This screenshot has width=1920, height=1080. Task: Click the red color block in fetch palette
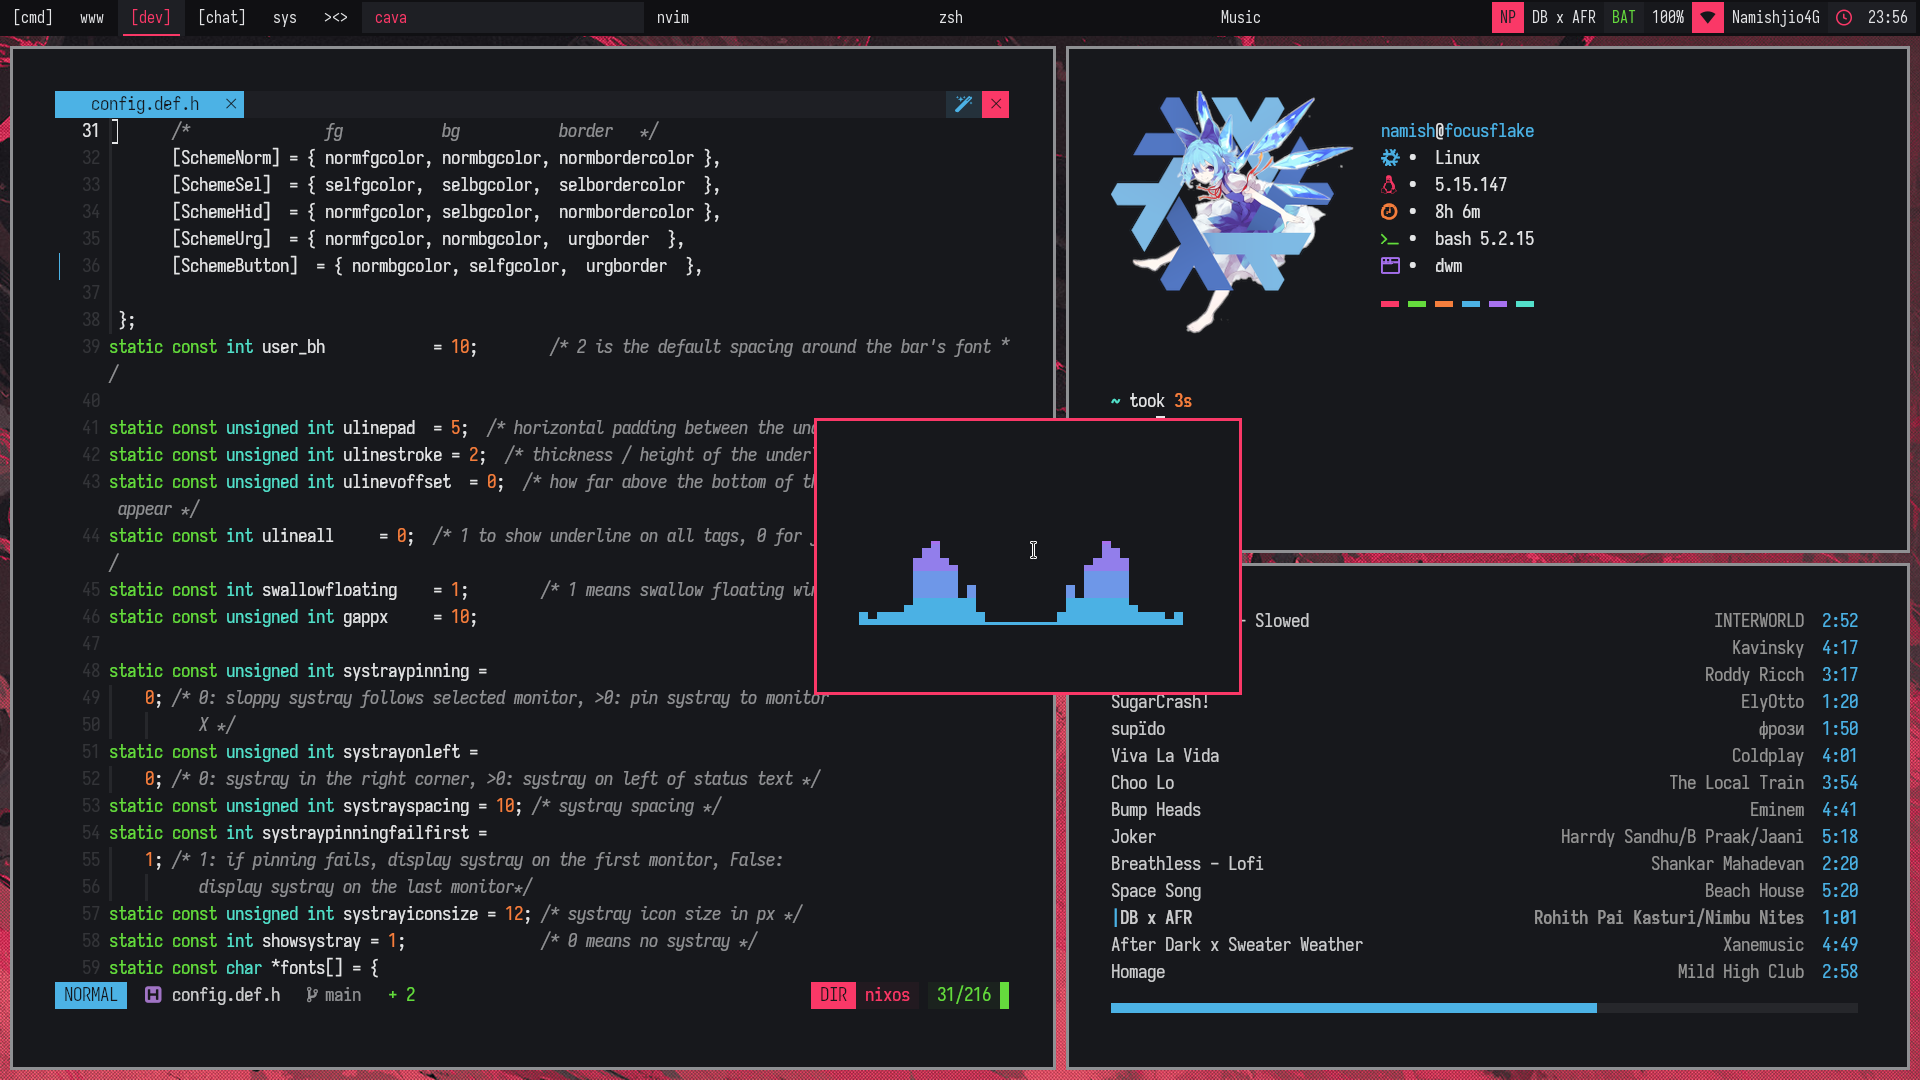[x=1390, y=304]
